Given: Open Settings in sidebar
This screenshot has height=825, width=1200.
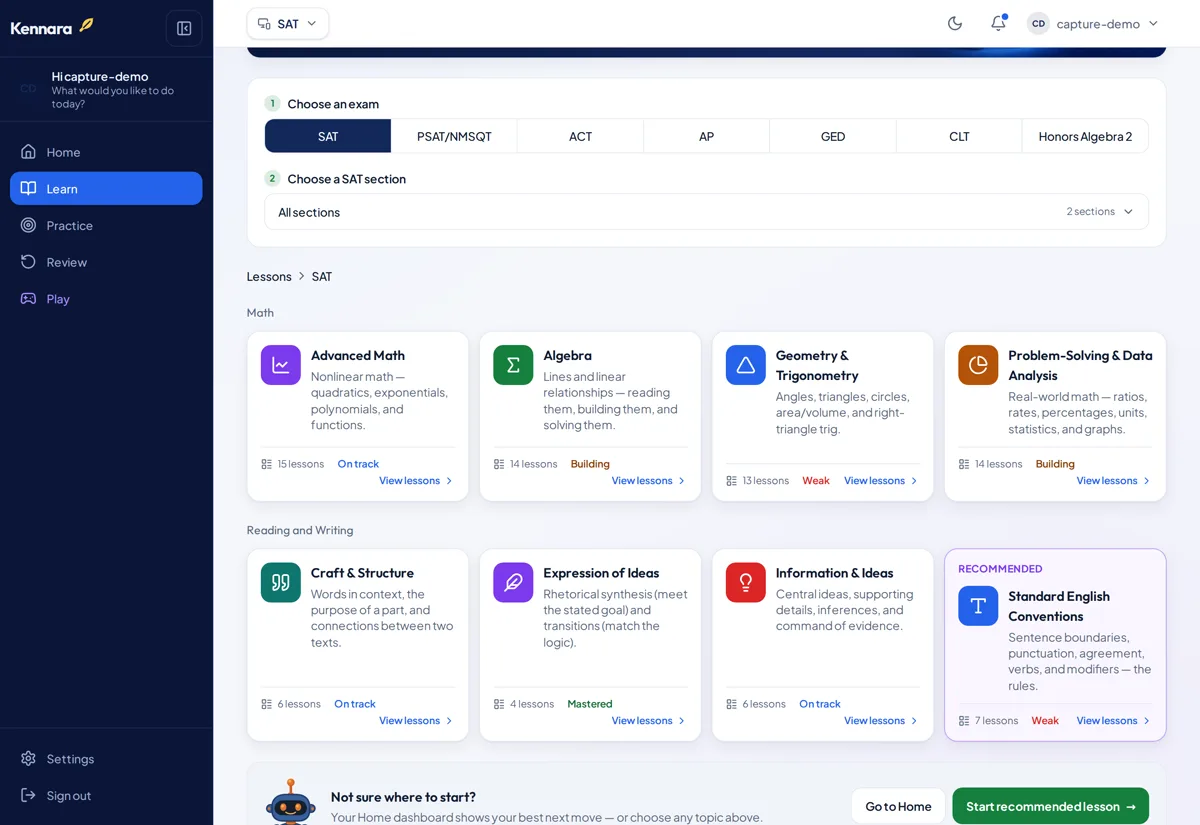Looking at the screenshot, I should coord(106,758).
